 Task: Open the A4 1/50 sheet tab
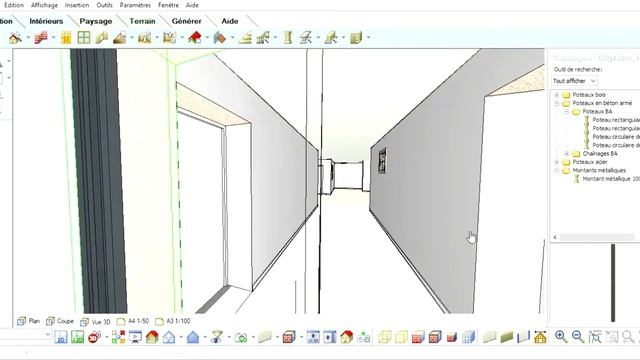point(133,321)
